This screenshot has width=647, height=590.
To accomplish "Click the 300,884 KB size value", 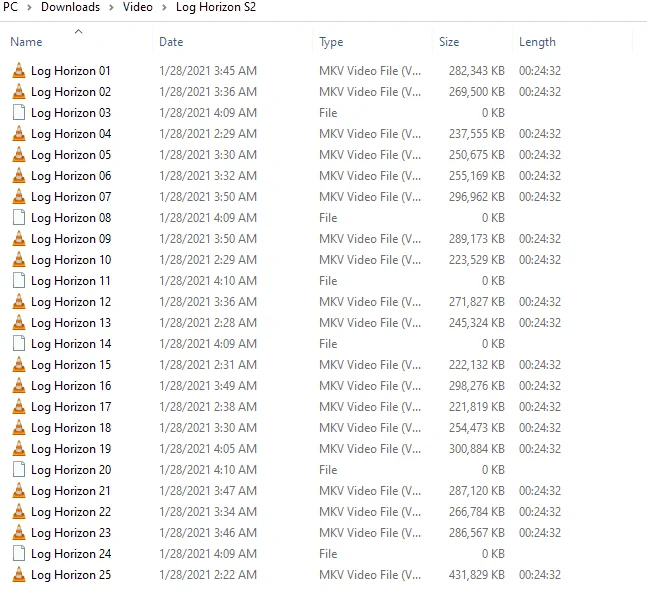I will (x=477, y=448).
